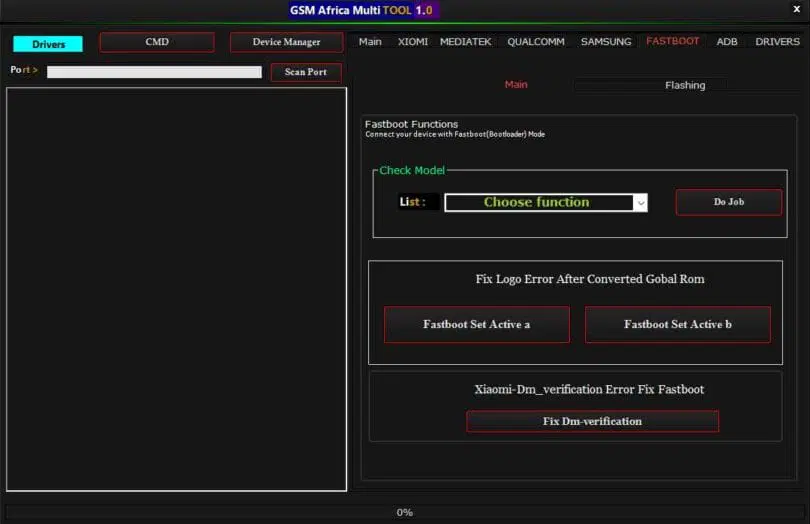Click the Drivers button in cyan

pyautogui.click(x=48, y=44)
